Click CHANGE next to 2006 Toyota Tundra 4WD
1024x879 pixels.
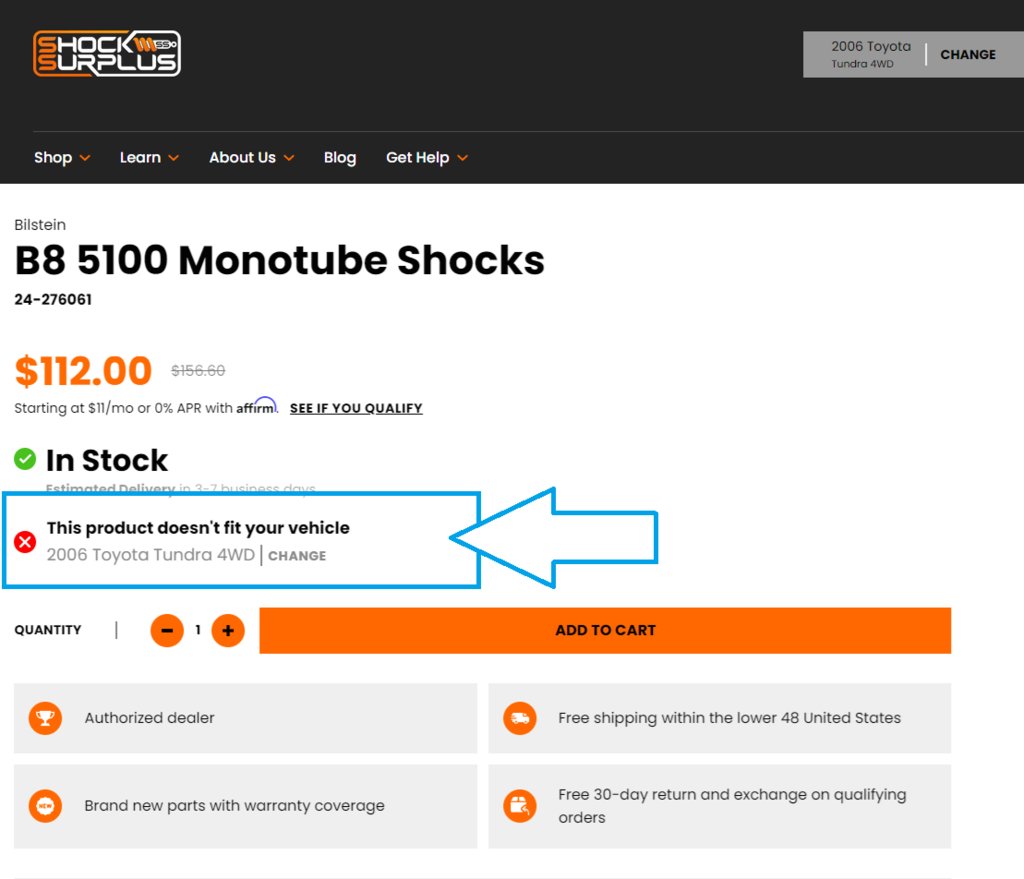(297, 556)
